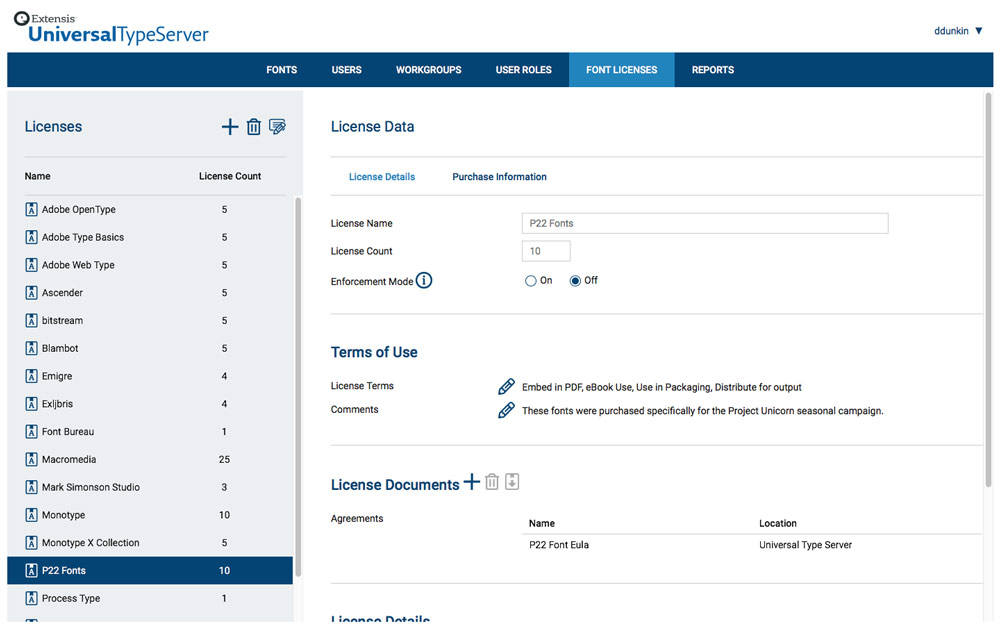Click the Ascender license icon
Viewport: 1000px width, 625px height.
tap(31, 293)
